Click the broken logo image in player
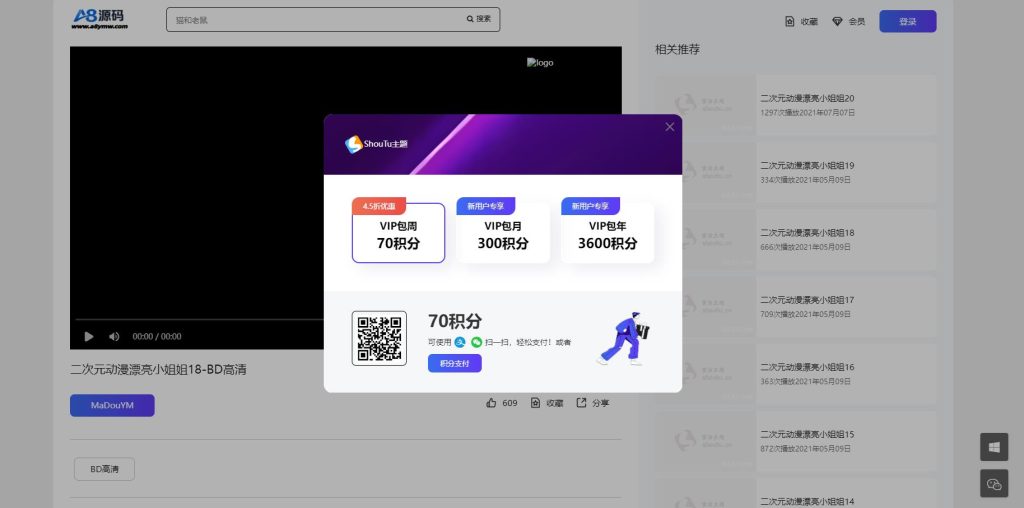 (x=540, y=63)
